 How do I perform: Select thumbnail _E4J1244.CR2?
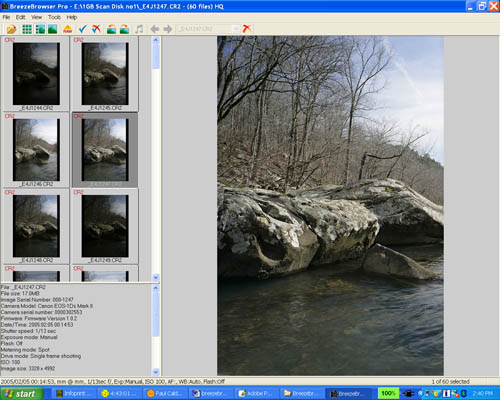(x=36, y=74)
